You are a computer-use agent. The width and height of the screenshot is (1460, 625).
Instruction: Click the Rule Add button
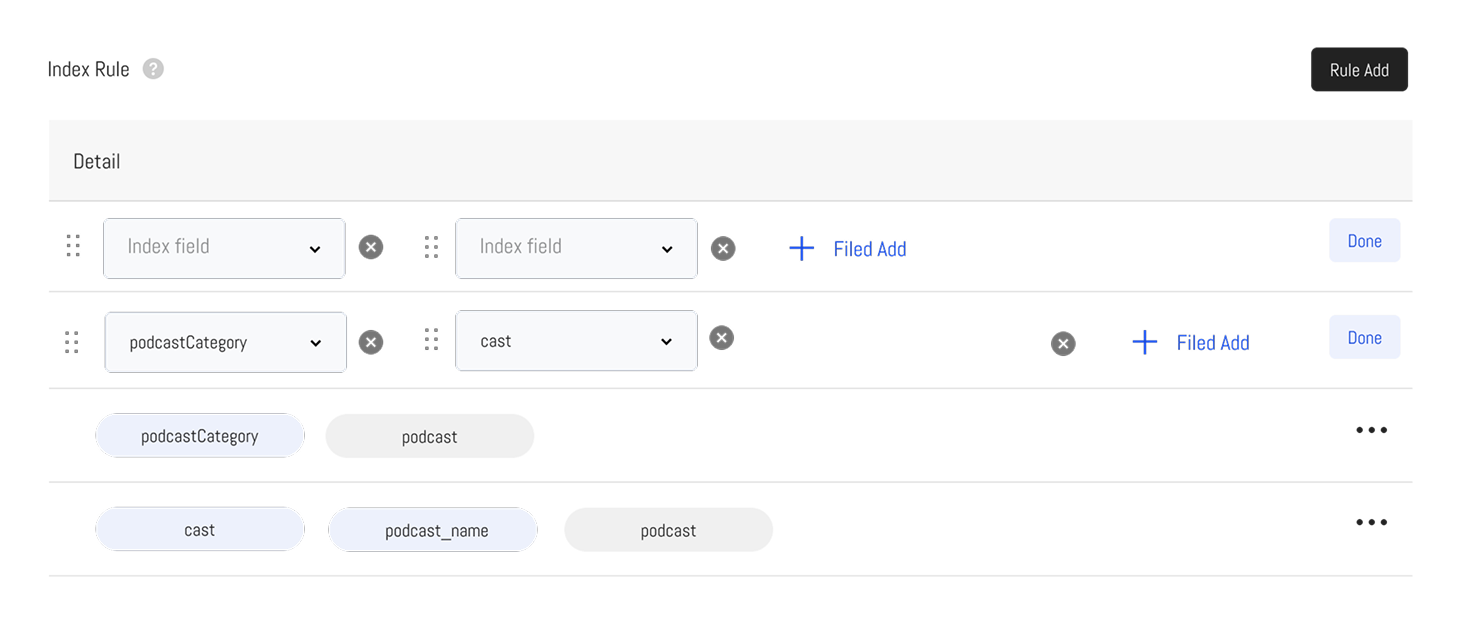[x=1359, y=70]
